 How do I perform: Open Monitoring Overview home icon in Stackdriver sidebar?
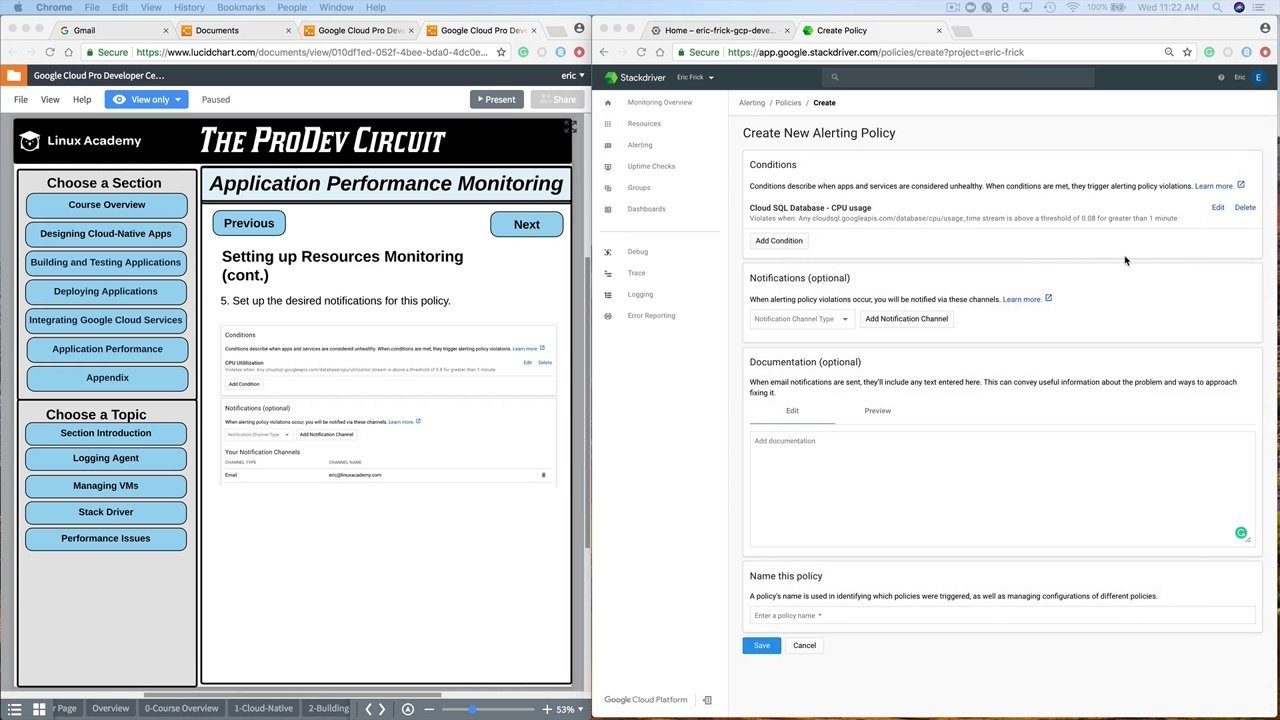(x=608, y=103)
